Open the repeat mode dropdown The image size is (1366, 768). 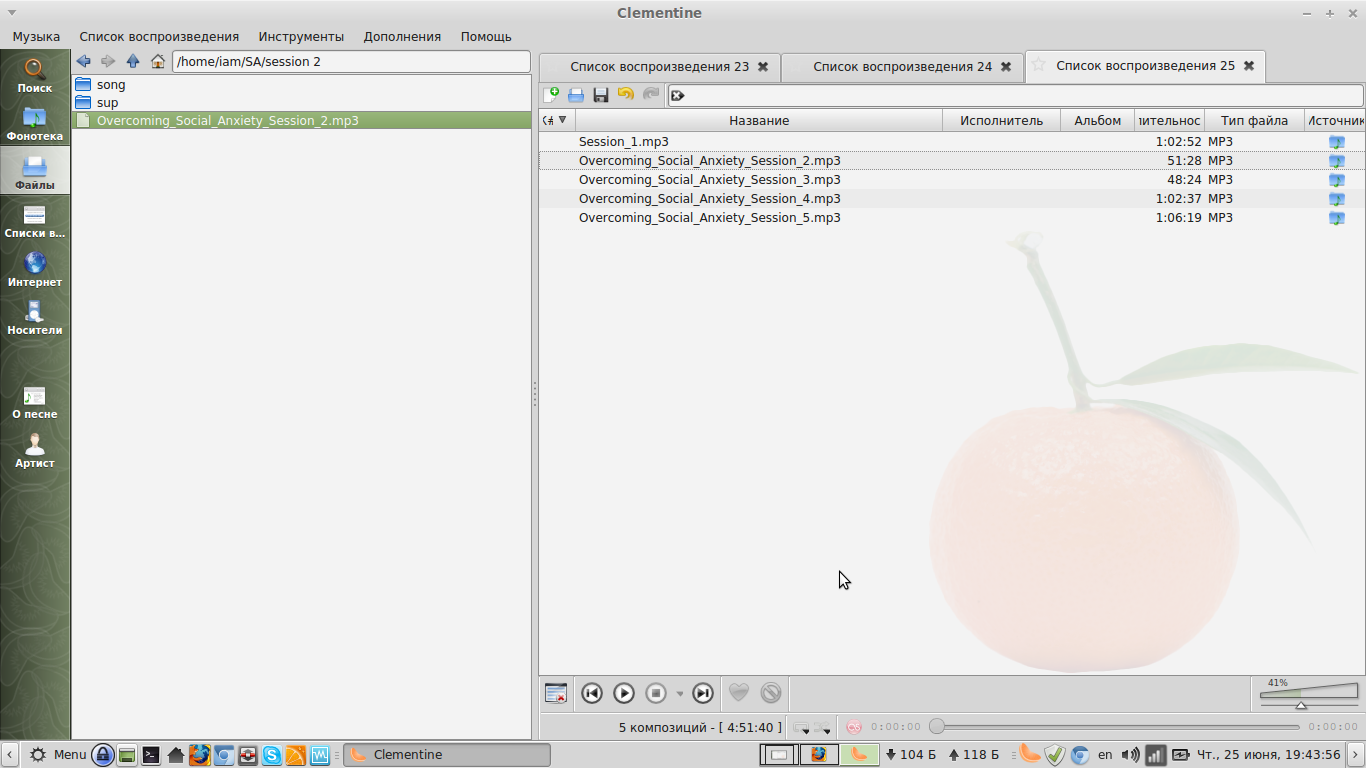coord(801,728)
